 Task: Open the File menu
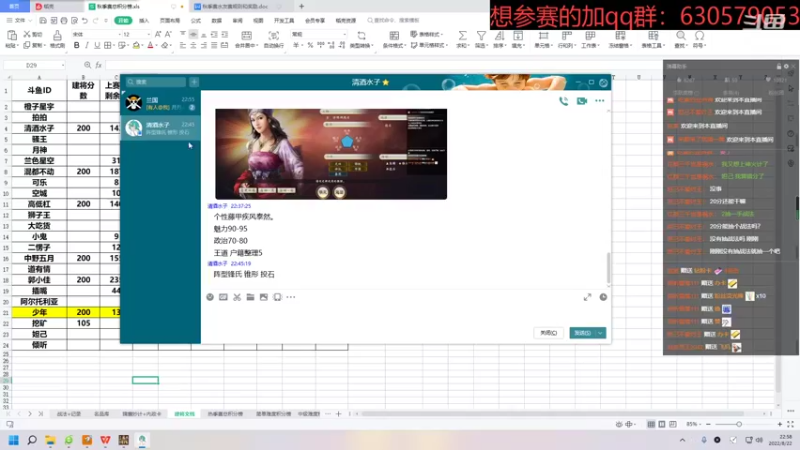point(19,20)
